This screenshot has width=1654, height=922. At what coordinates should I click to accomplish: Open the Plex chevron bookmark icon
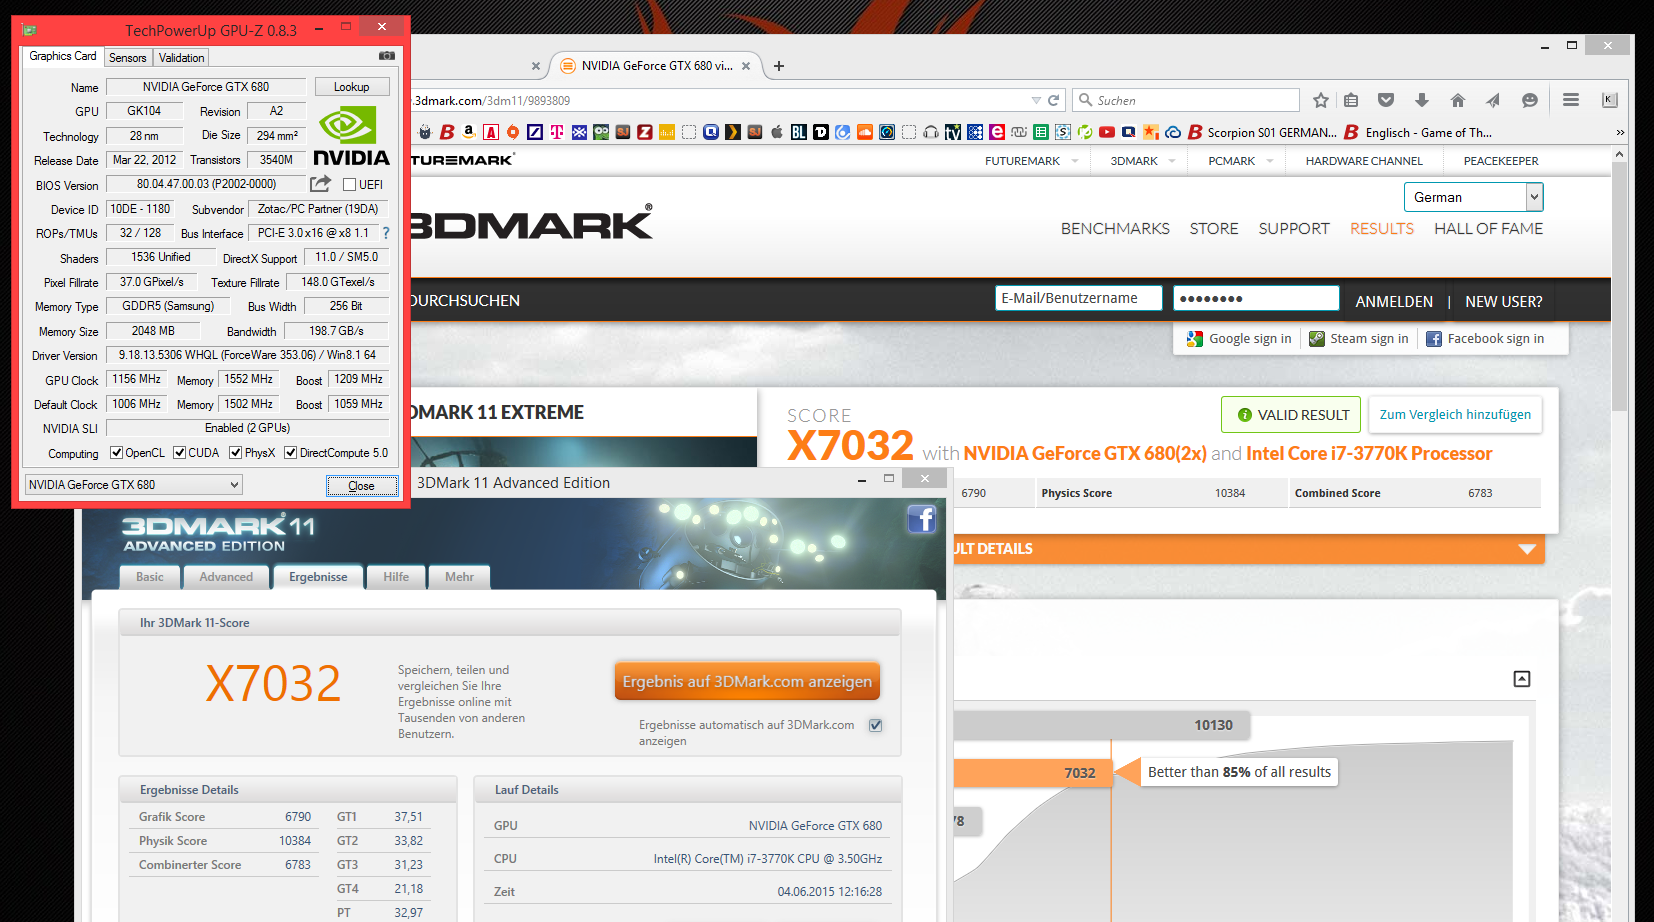pos(733,132)
